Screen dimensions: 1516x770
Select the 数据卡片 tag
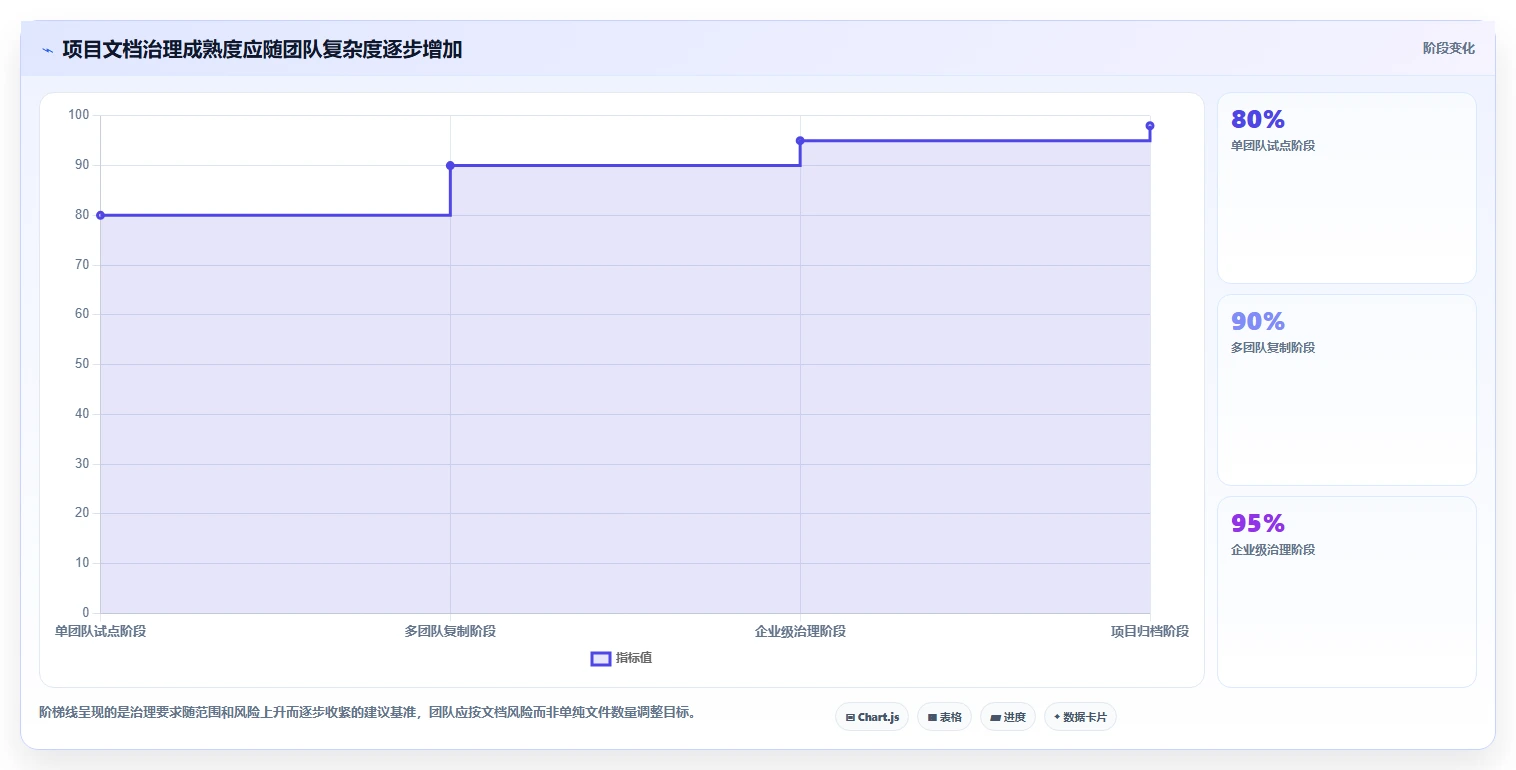(x=1080, y=717)
